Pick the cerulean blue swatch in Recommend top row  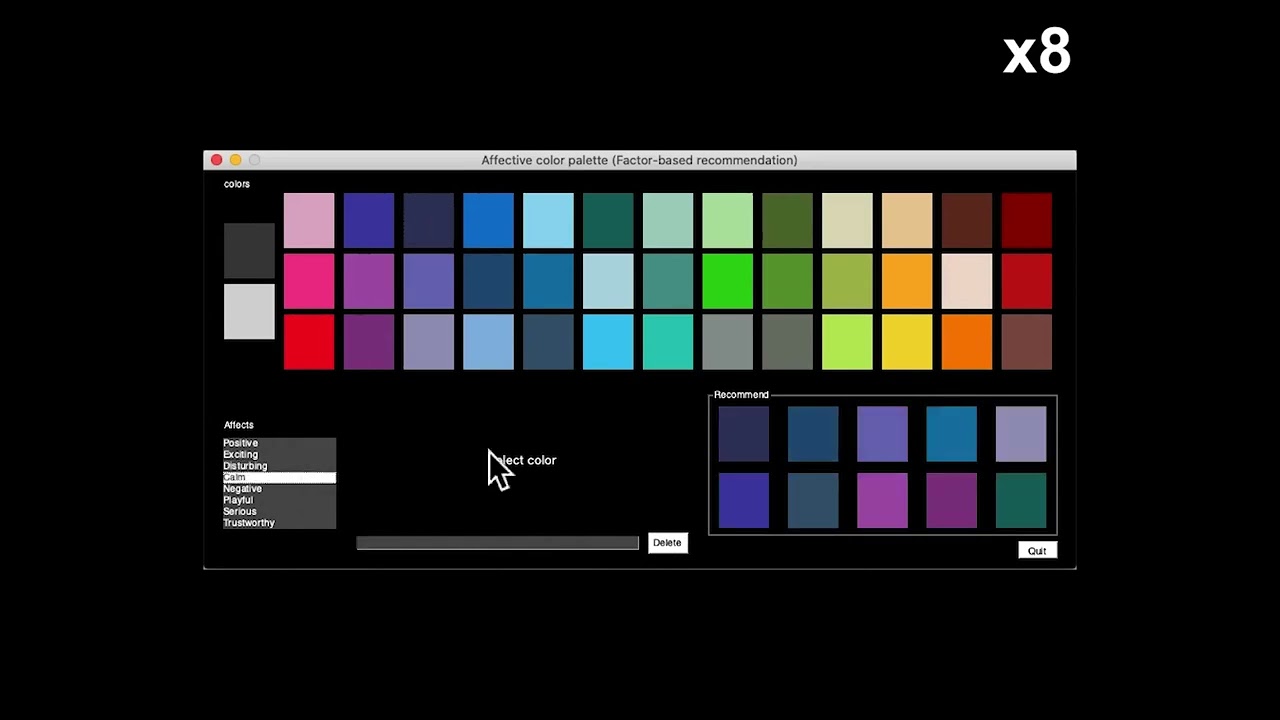952,434
